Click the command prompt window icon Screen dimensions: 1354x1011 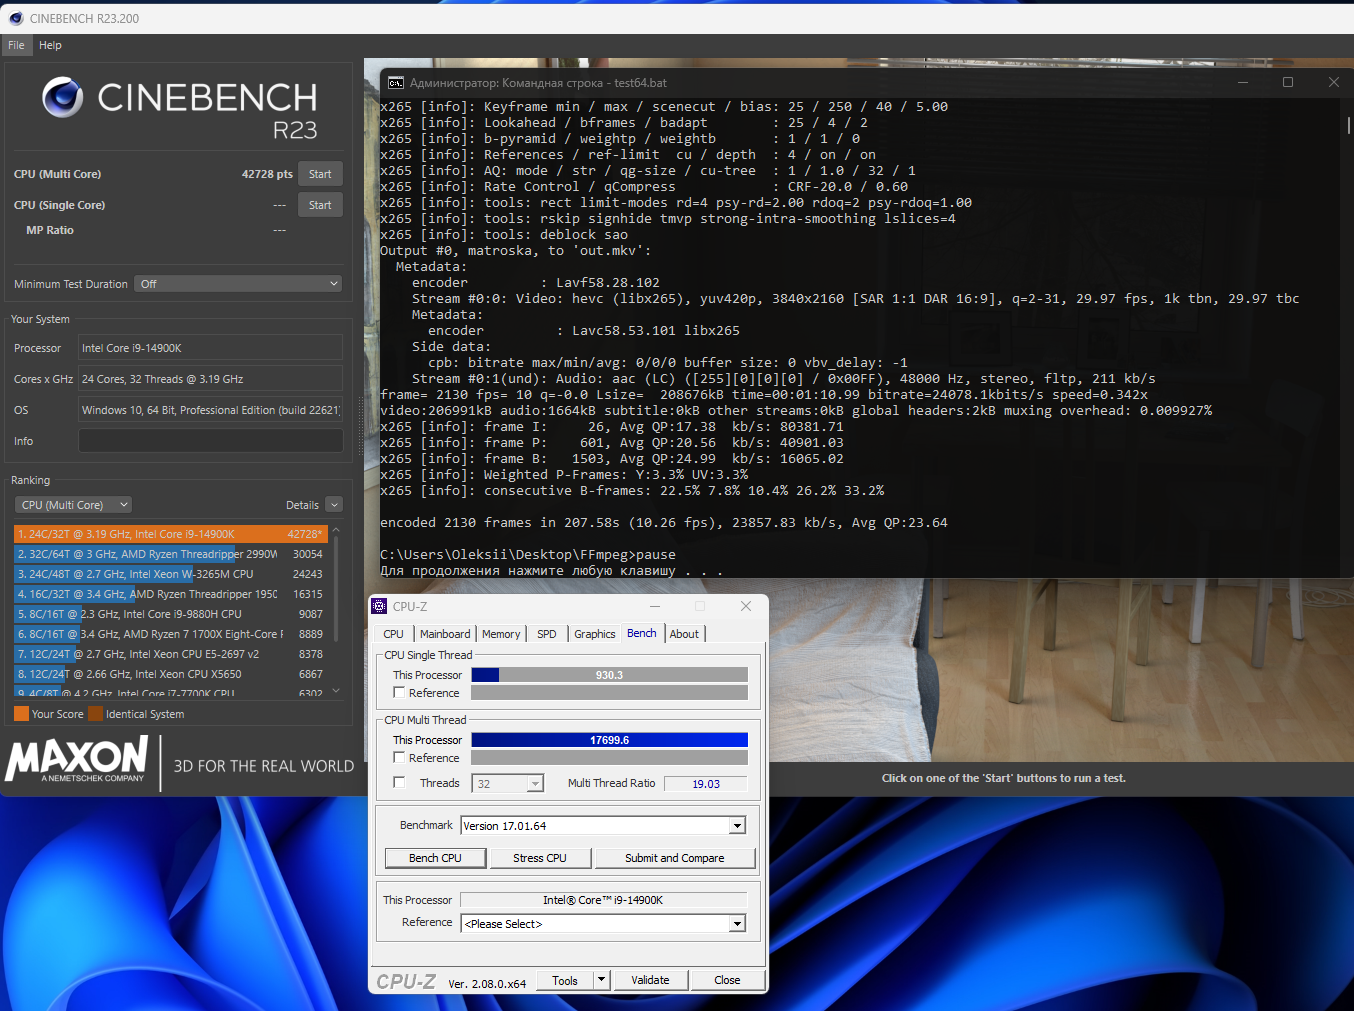(x=396, y=83)
